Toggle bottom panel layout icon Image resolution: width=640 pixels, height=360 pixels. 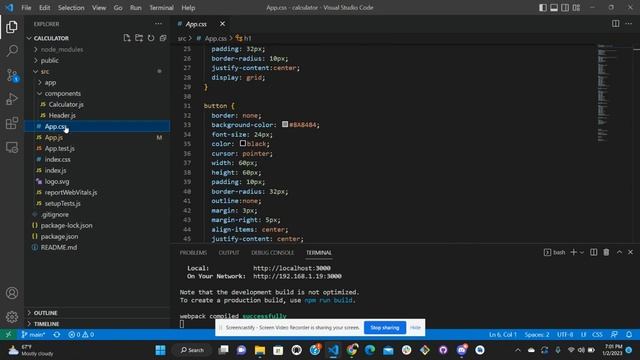tap(554, 7)
